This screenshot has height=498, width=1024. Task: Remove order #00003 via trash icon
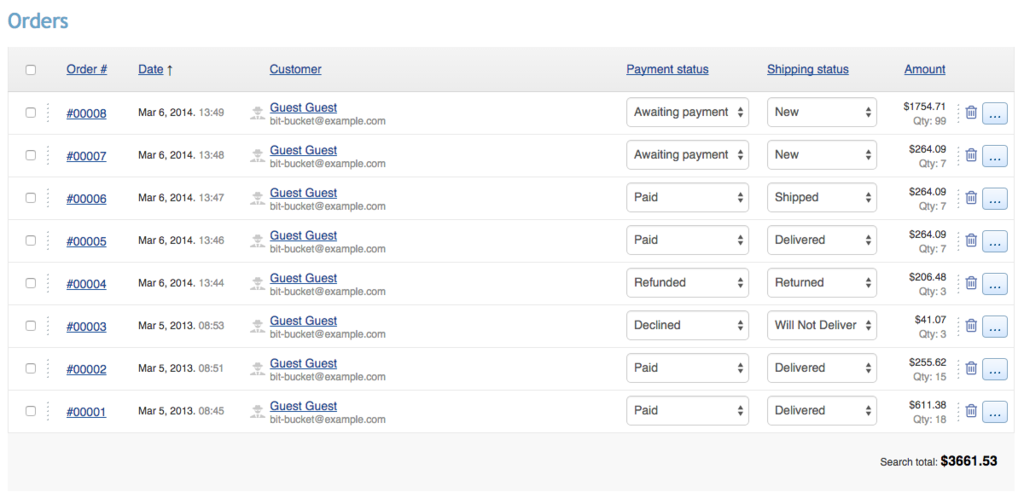pyautogui.click(x=971, y=326)
